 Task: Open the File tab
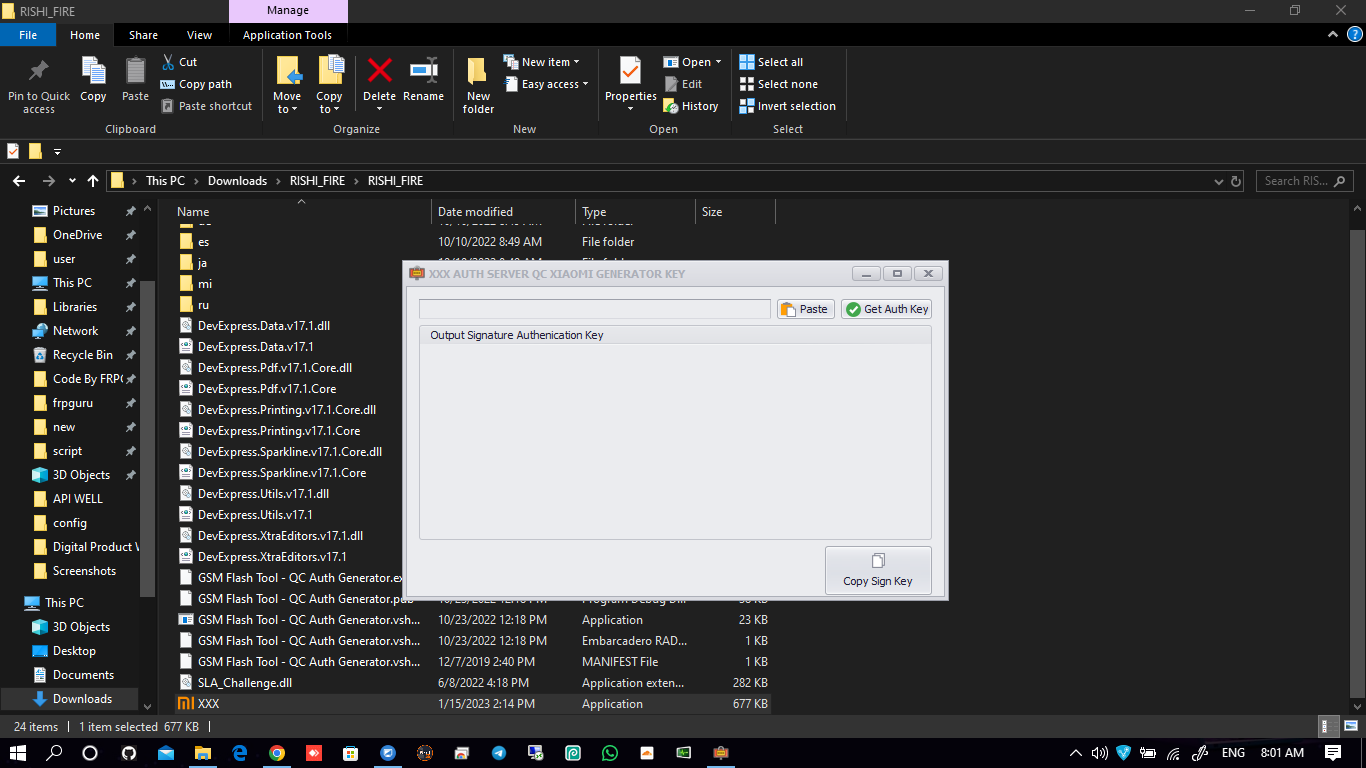coord(28,35)
